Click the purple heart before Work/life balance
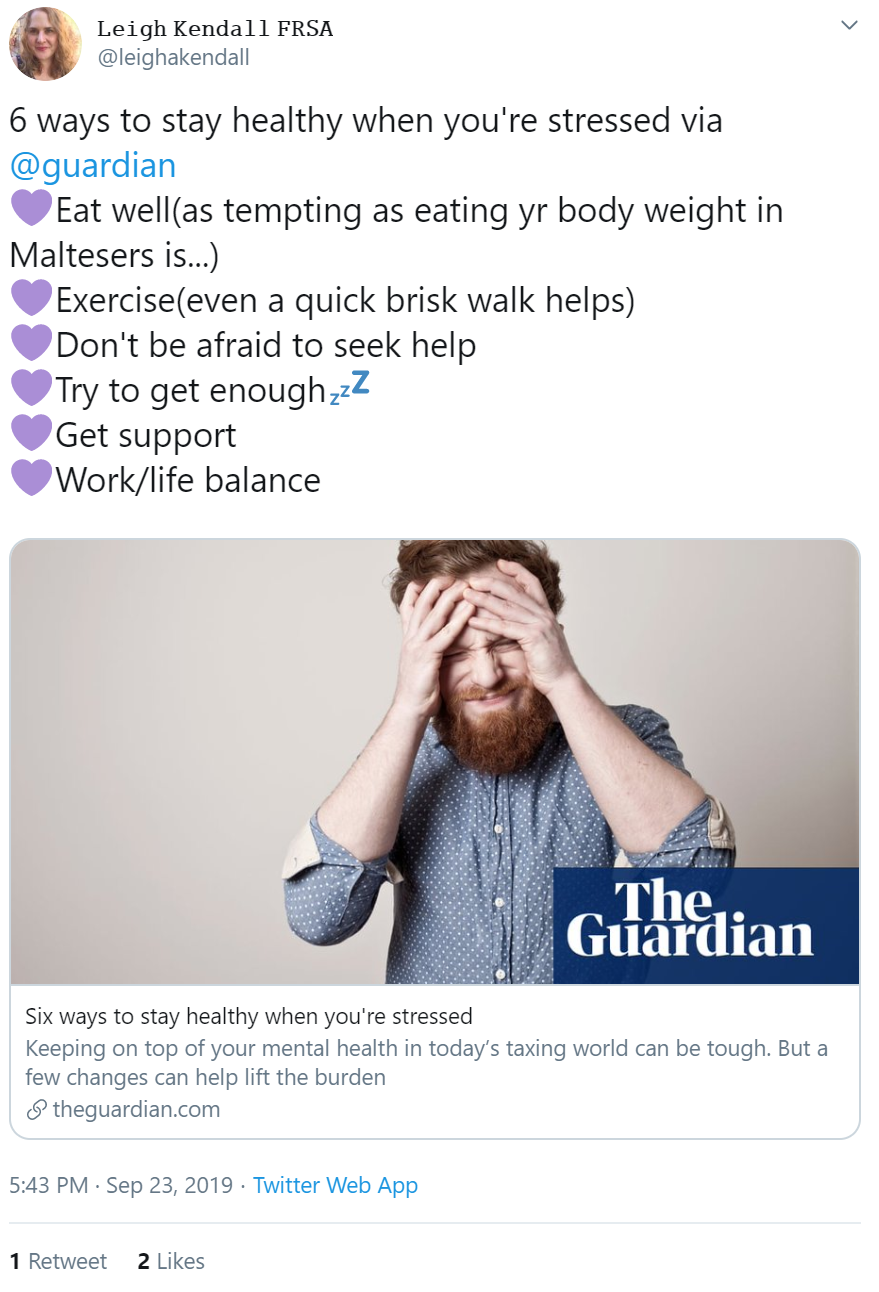 [x=31, y=480]
